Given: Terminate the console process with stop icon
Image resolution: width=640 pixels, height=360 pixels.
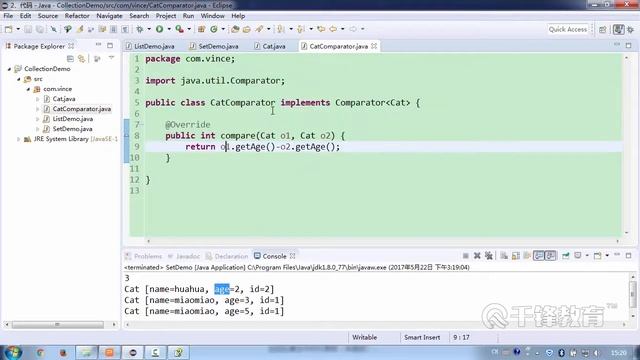Looking at the screenshot, I should point(466,256).
